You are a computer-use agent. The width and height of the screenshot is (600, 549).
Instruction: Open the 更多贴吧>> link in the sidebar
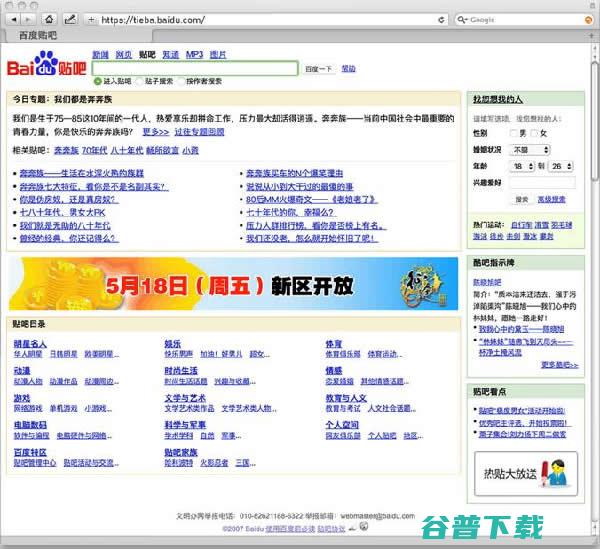coord(559,365)
